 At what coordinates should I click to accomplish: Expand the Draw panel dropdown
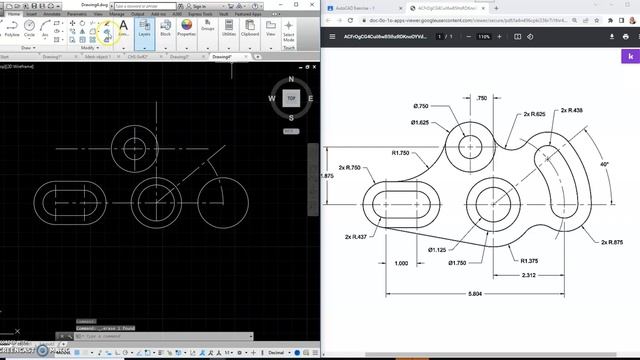[x=28, y=48]
